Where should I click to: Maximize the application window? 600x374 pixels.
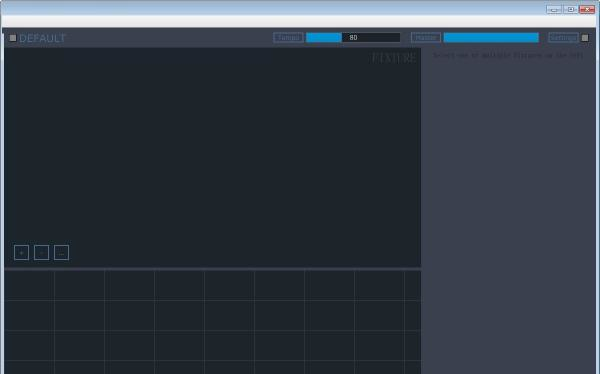(571, 9)
